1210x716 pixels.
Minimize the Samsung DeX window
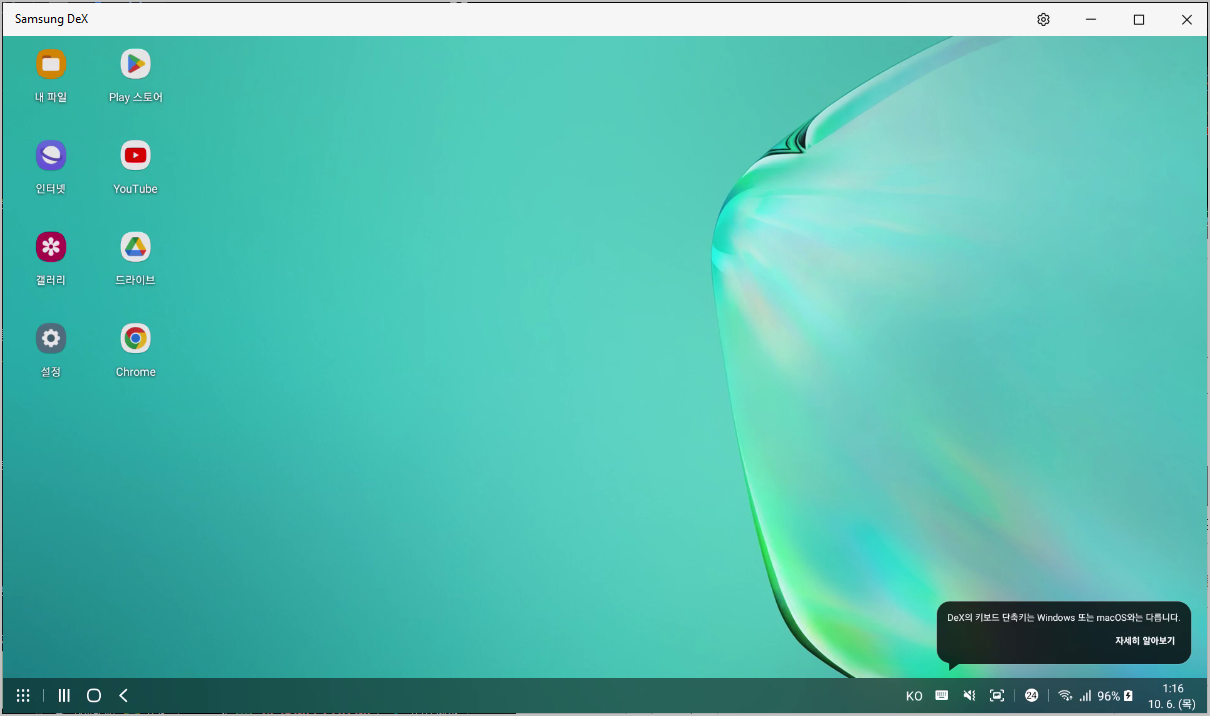pos(1091,19)
